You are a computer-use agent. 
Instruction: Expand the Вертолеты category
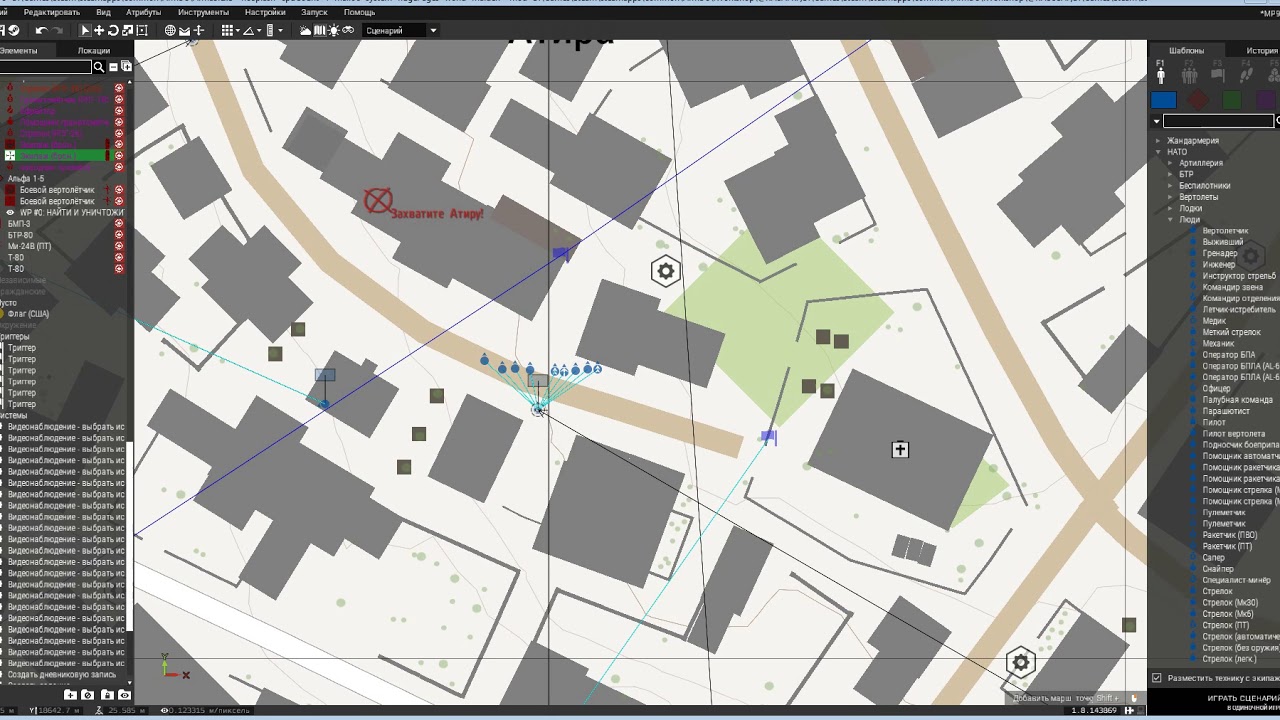coord(1171,197)
